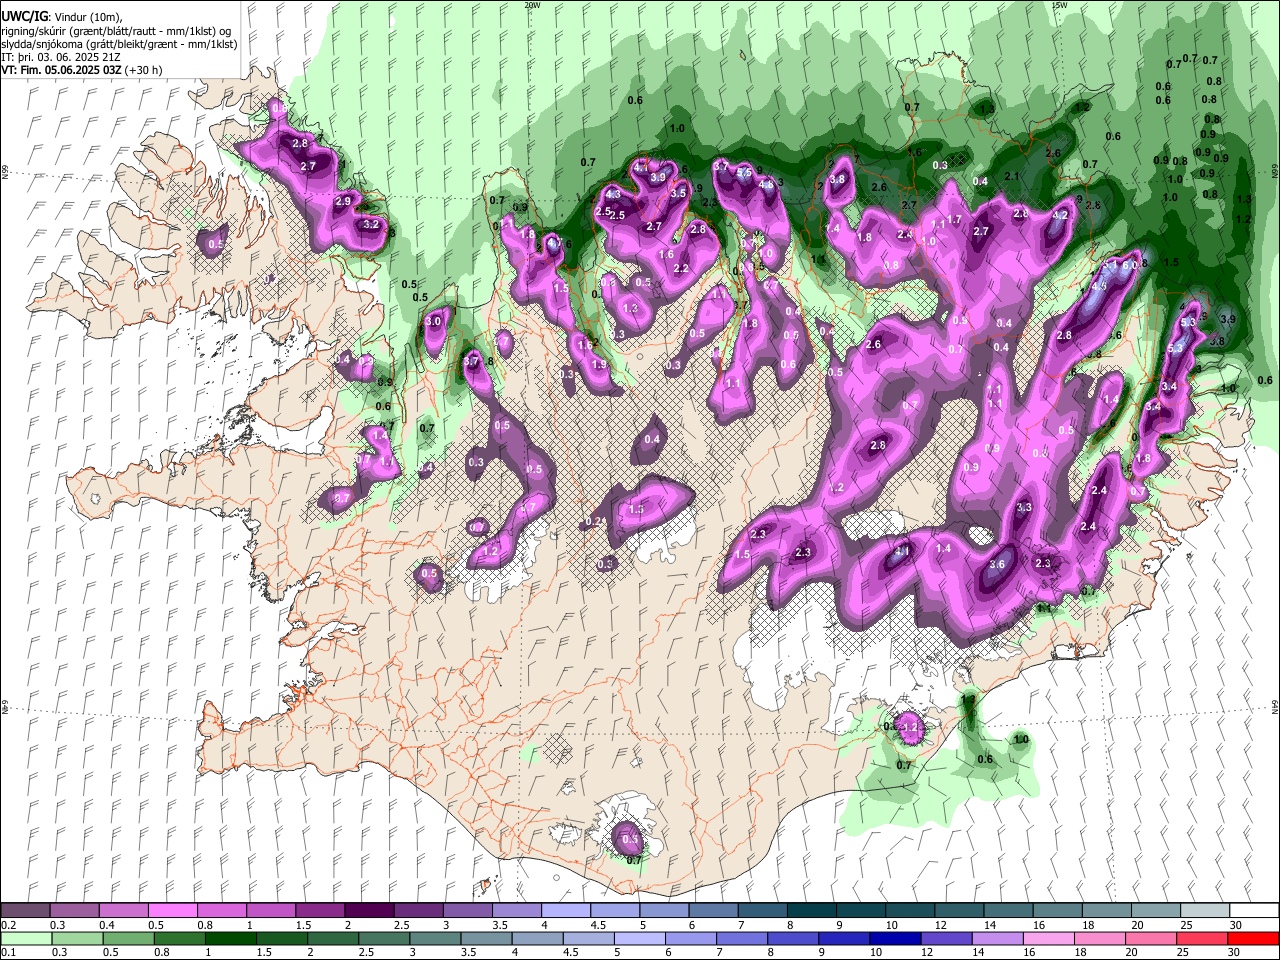
Task: Click the "3.3" precipitation value on the map
Action: 1024,508
